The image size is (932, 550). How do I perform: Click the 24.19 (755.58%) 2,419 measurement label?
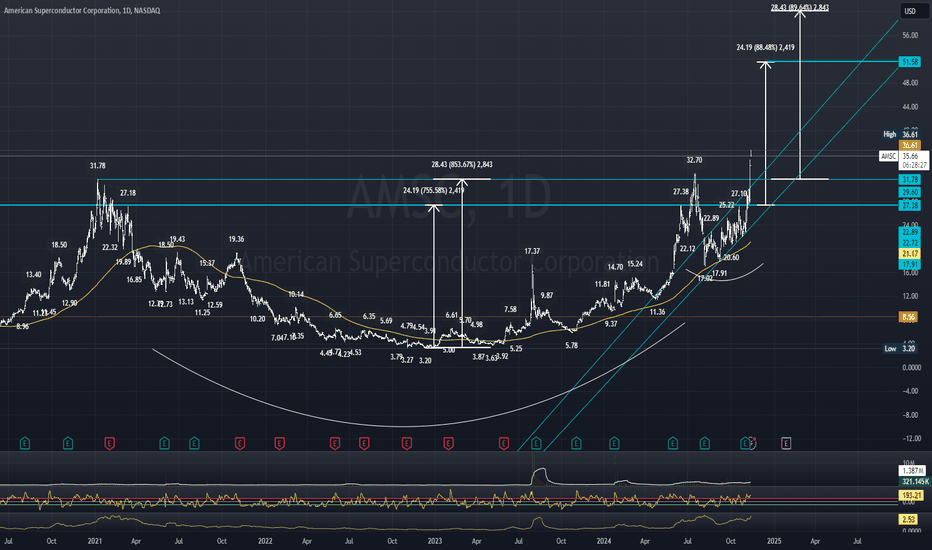coord(433,191)
